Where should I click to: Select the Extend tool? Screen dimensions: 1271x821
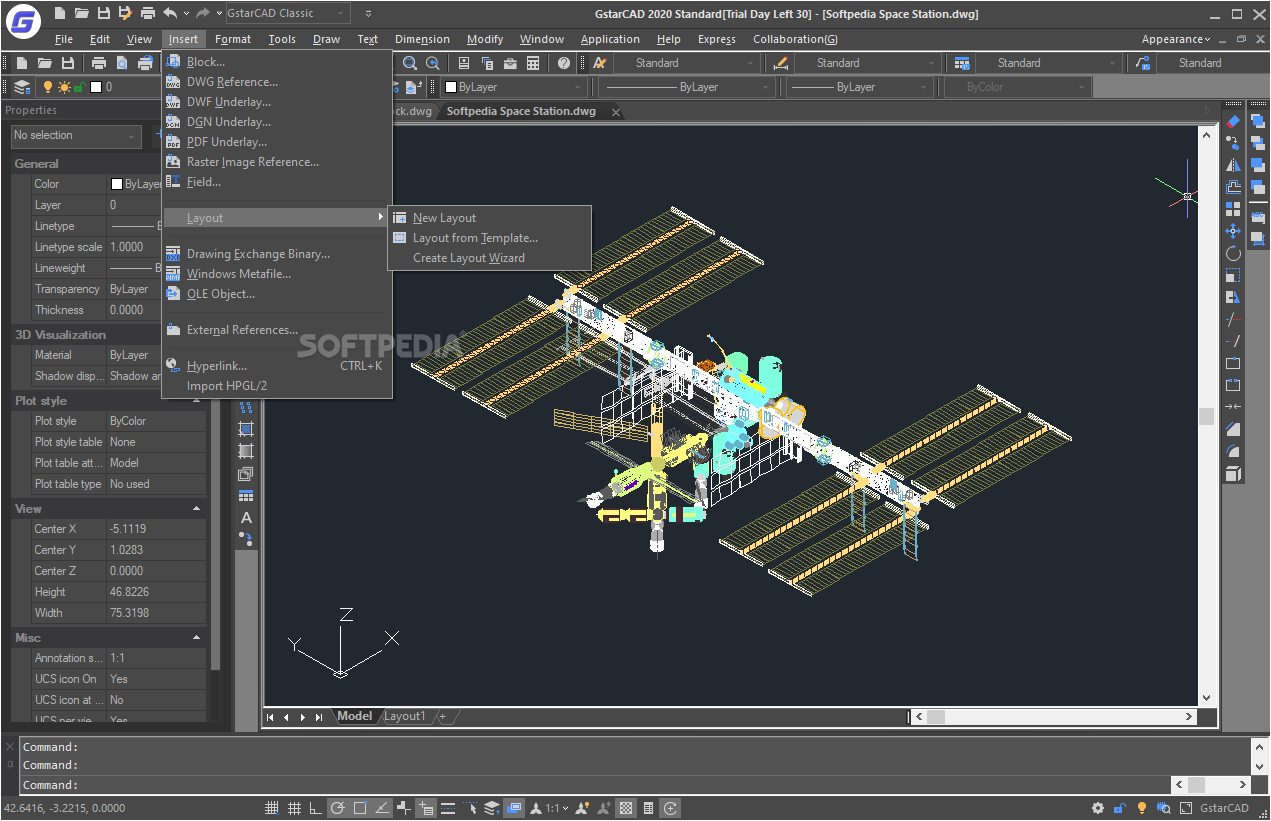coord(1233,341)
